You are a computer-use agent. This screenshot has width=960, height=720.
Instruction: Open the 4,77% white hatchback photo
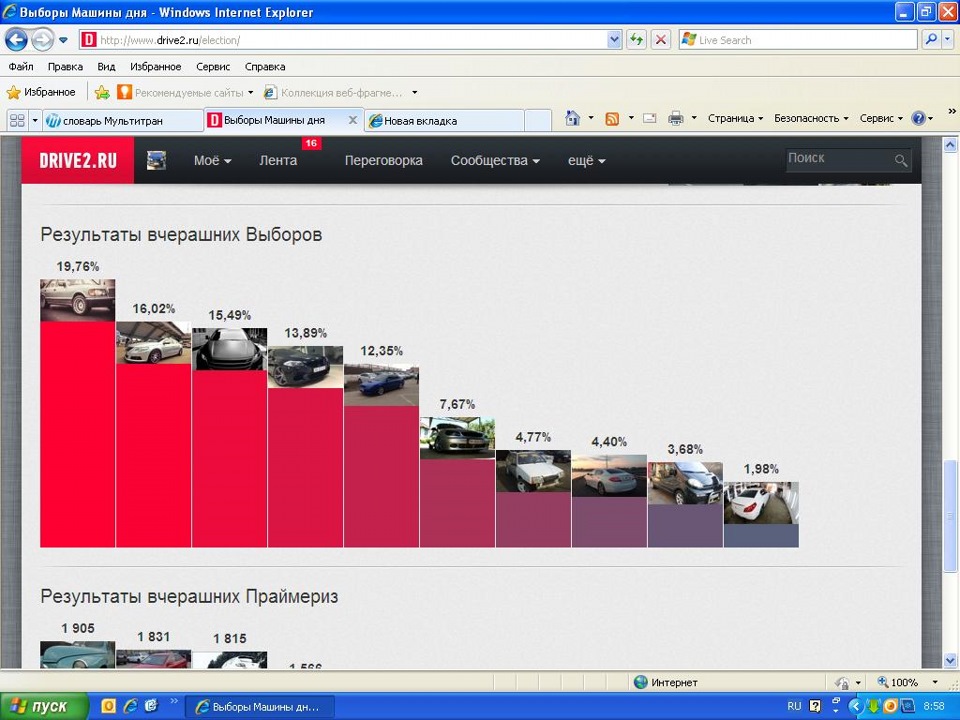533,471
